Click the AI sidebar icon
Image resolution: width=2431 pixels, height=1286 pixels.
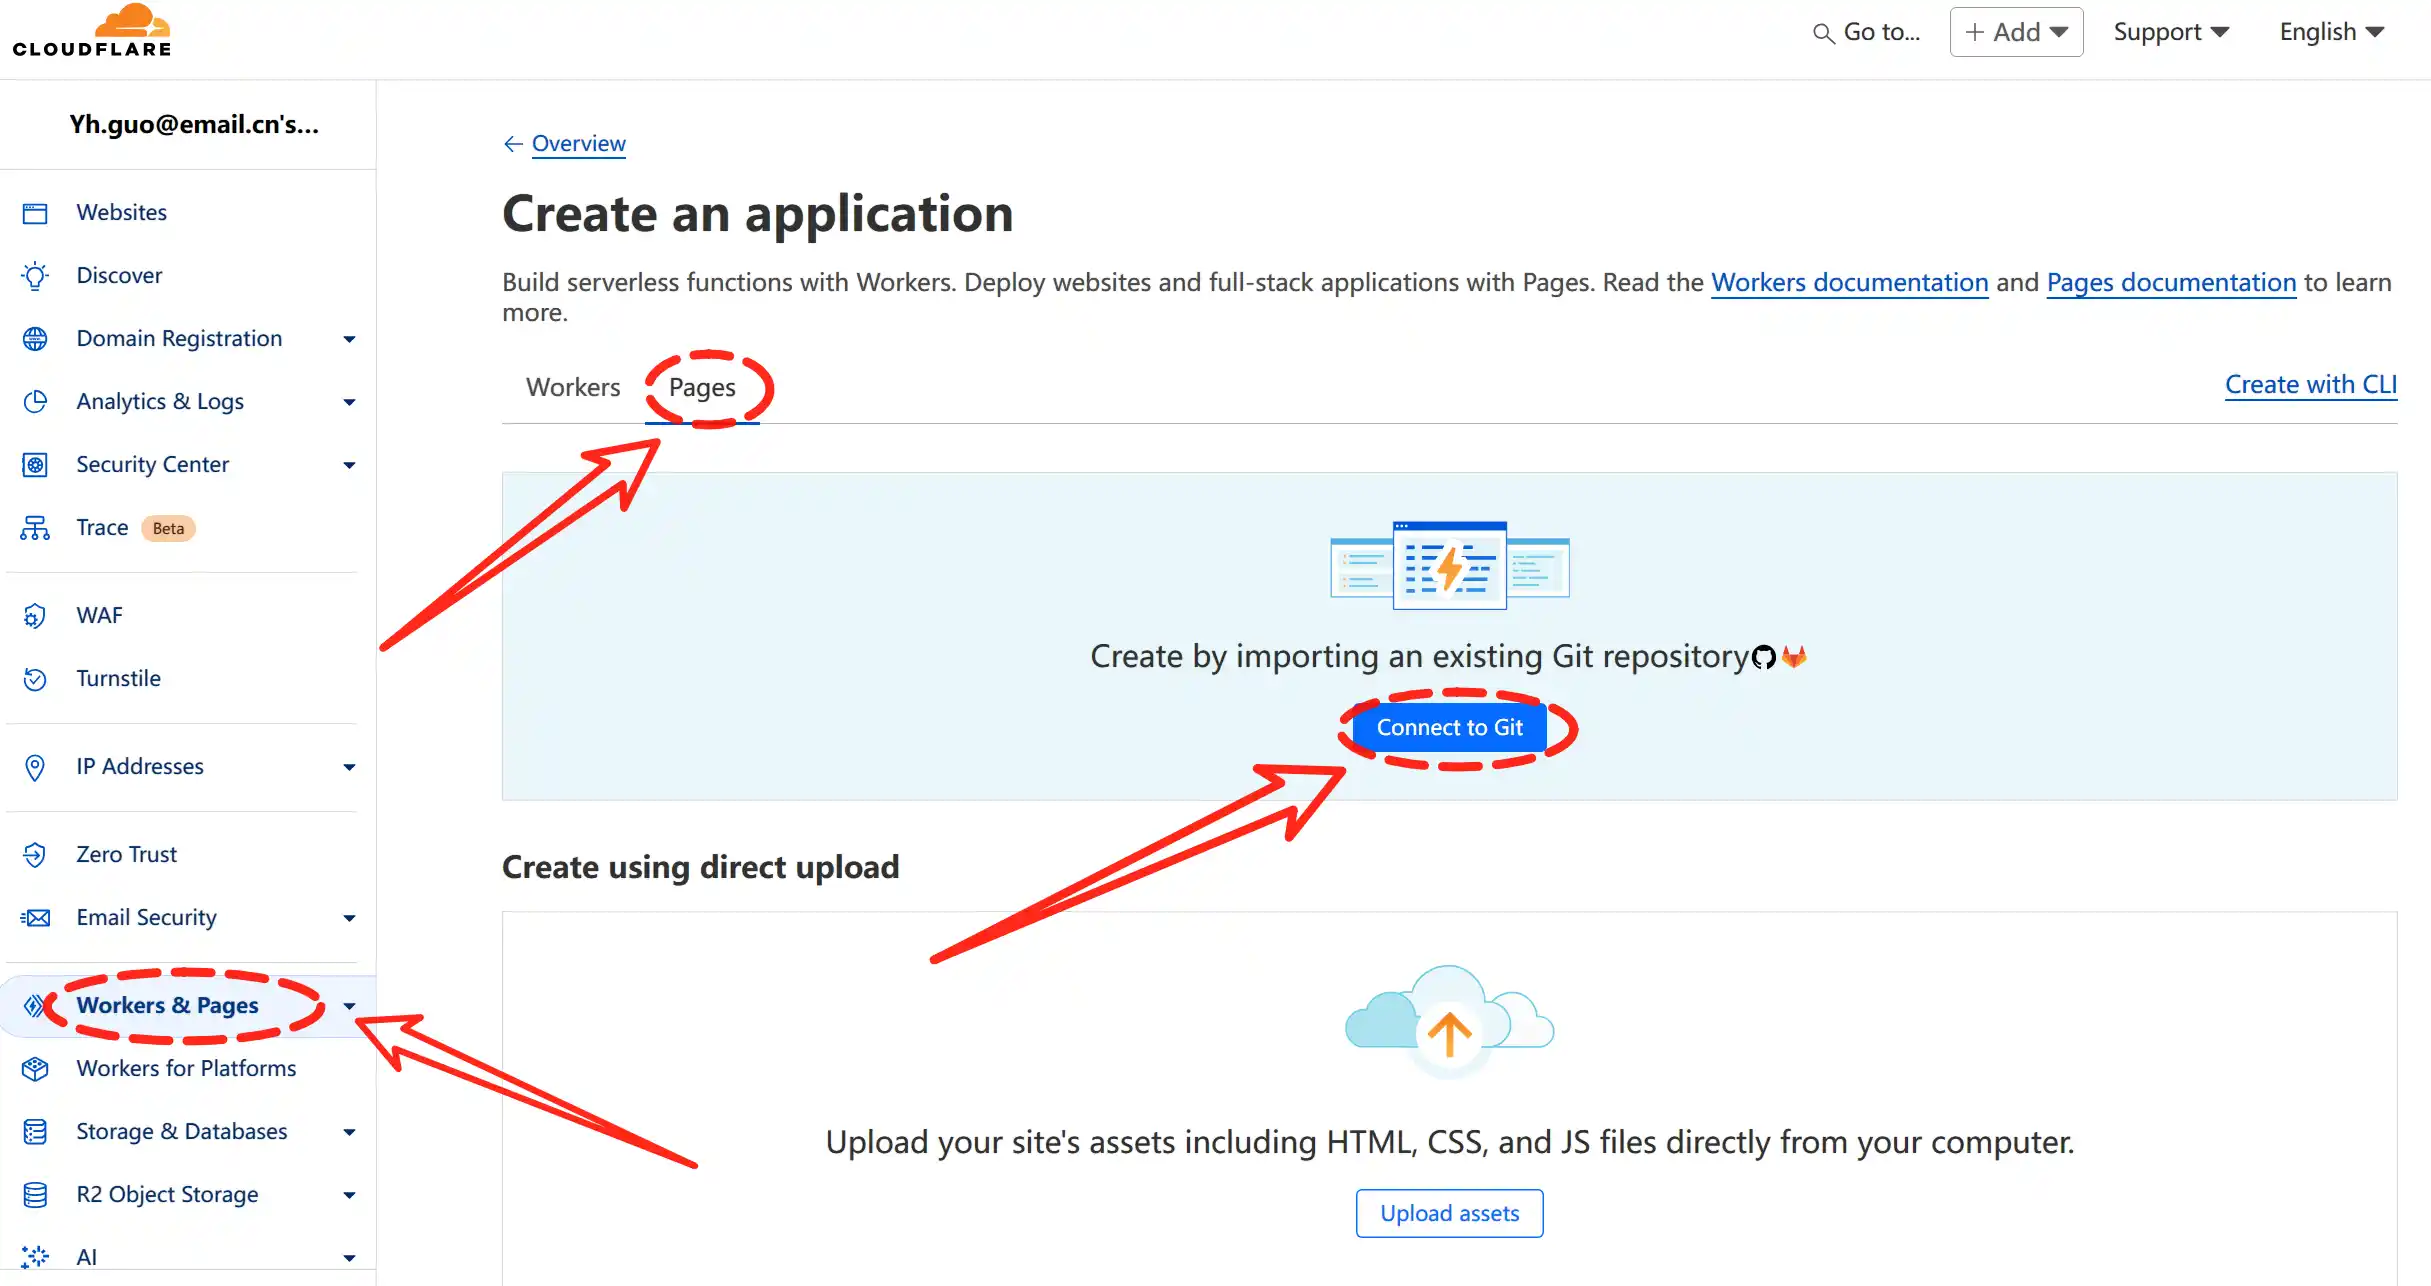tap(35, 1257)
